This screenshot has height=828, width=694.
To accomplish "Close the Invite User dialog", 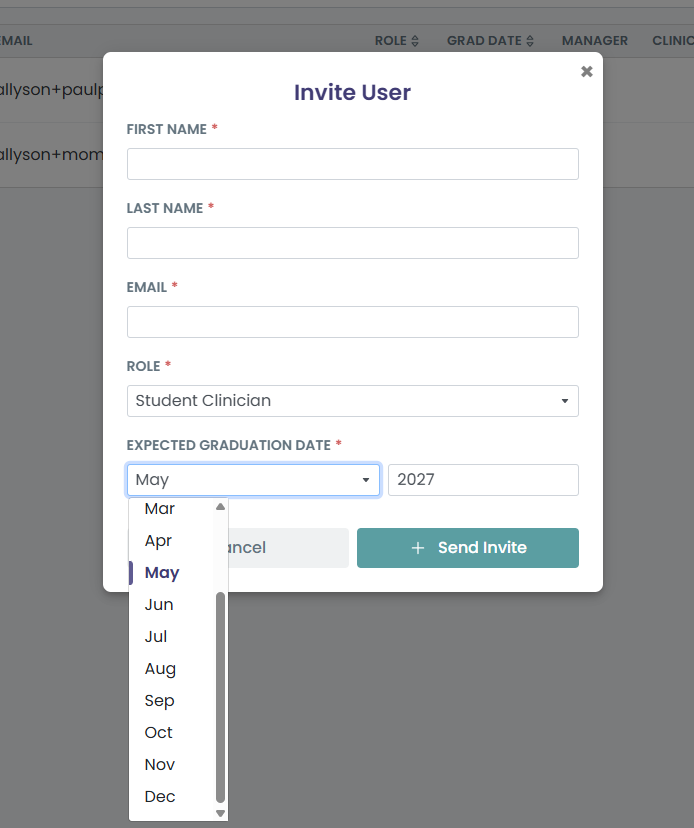I will (586, 71).
